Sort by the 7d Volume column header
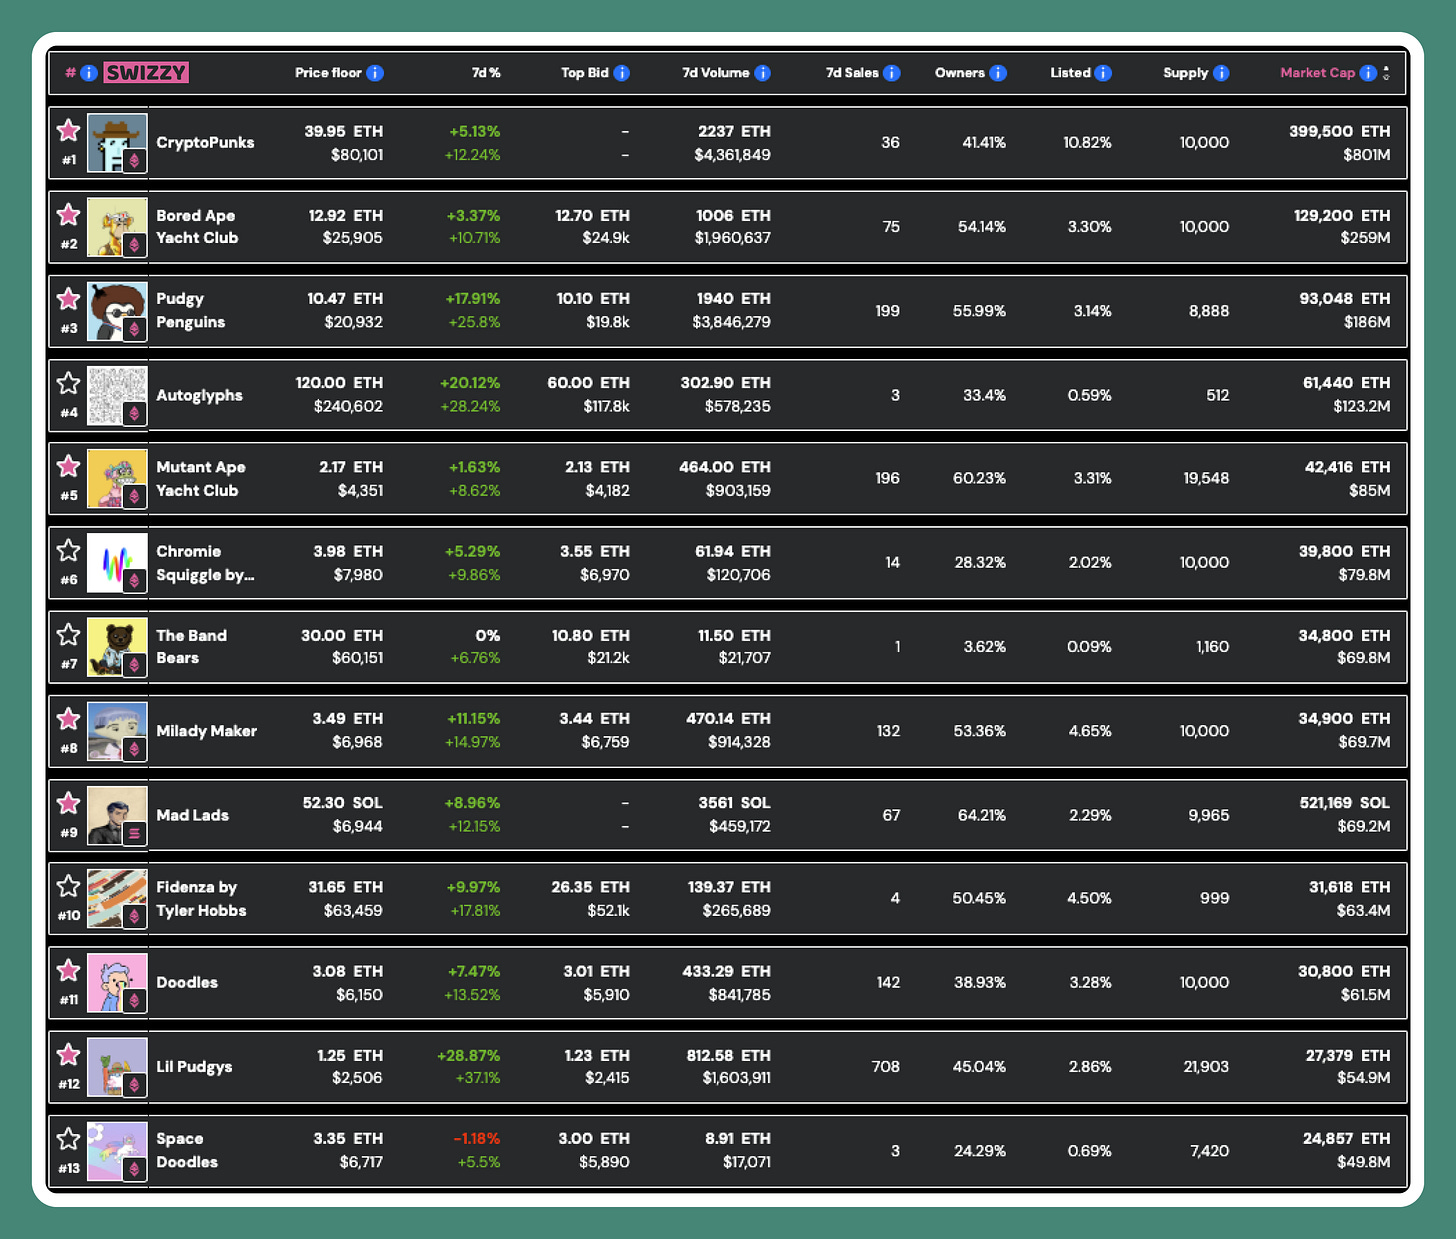 pos(715,73)
